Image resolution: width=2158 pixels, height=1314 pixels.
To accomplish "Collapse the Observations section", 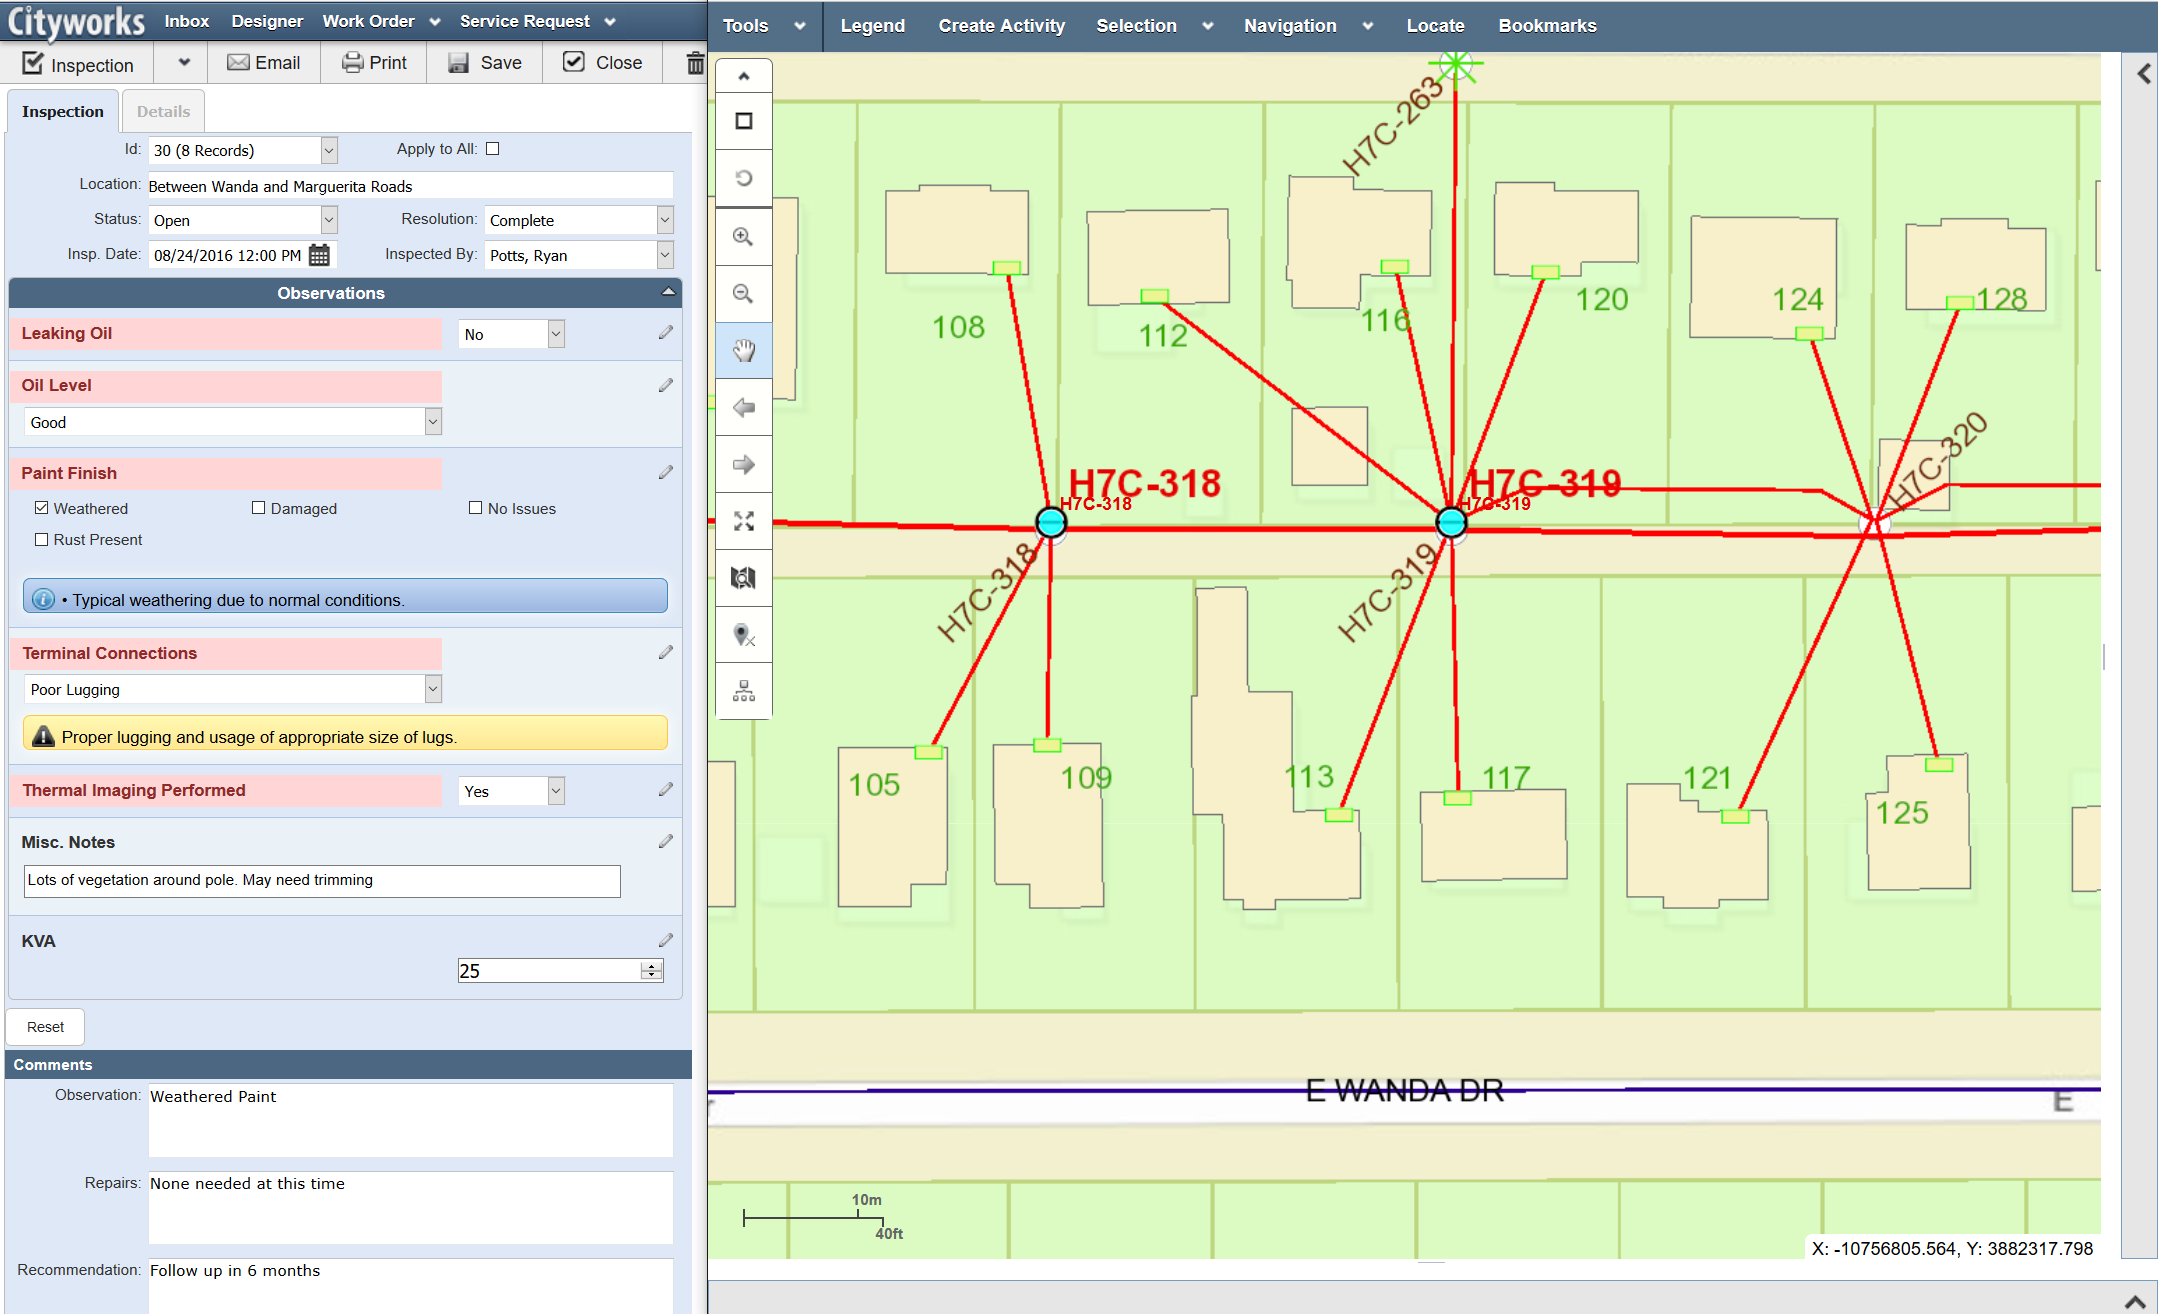I will 668,292.
